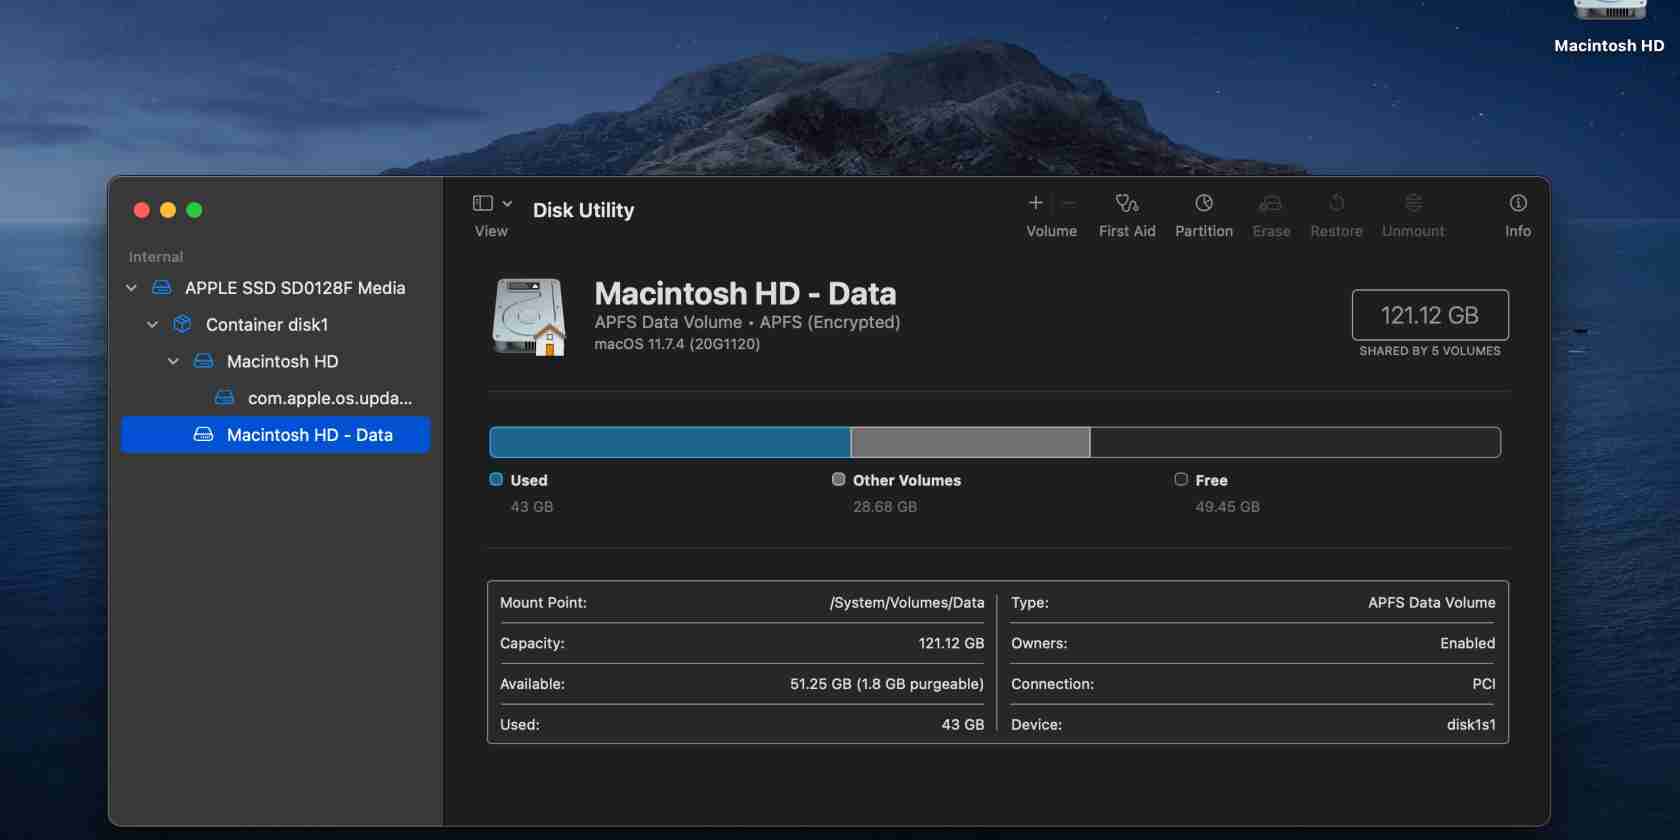Screen dimensions: 1680x840
Task: Click the 121.12 GB capacity box
Action: coord(1430,315)
